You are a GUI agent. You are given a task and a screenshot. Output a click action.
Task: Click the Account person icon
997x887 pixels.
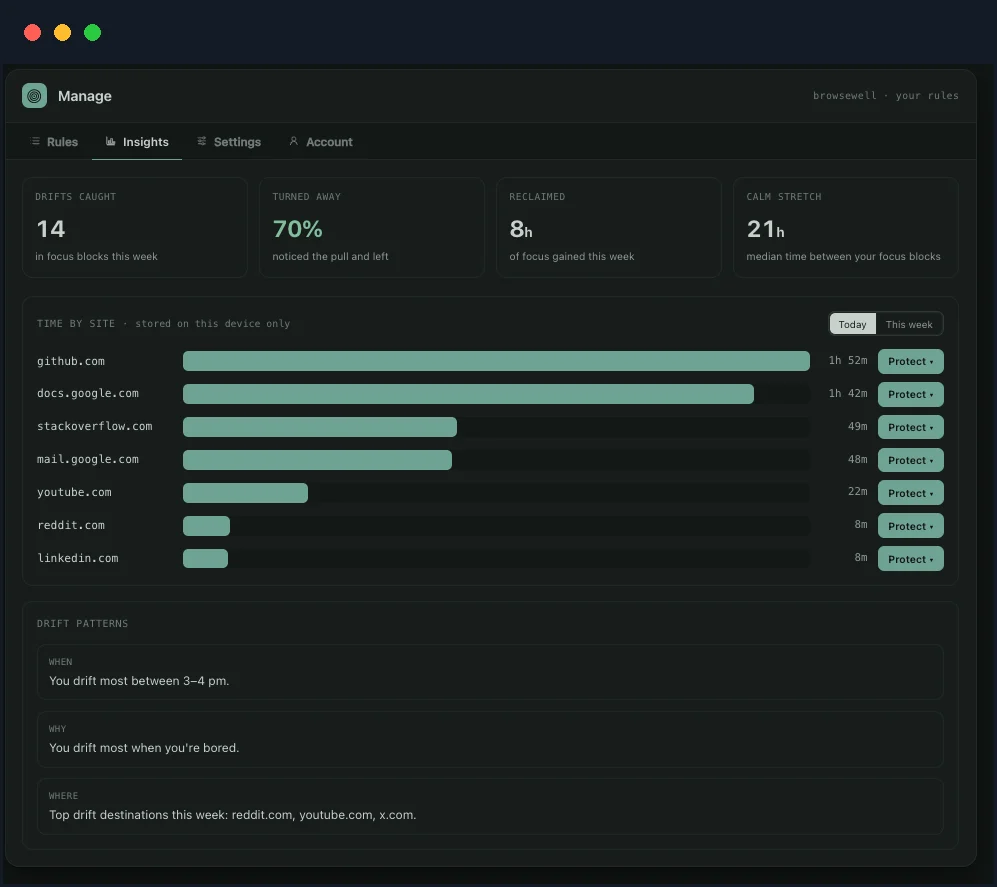pyautogui.click(x=294, y=141)
